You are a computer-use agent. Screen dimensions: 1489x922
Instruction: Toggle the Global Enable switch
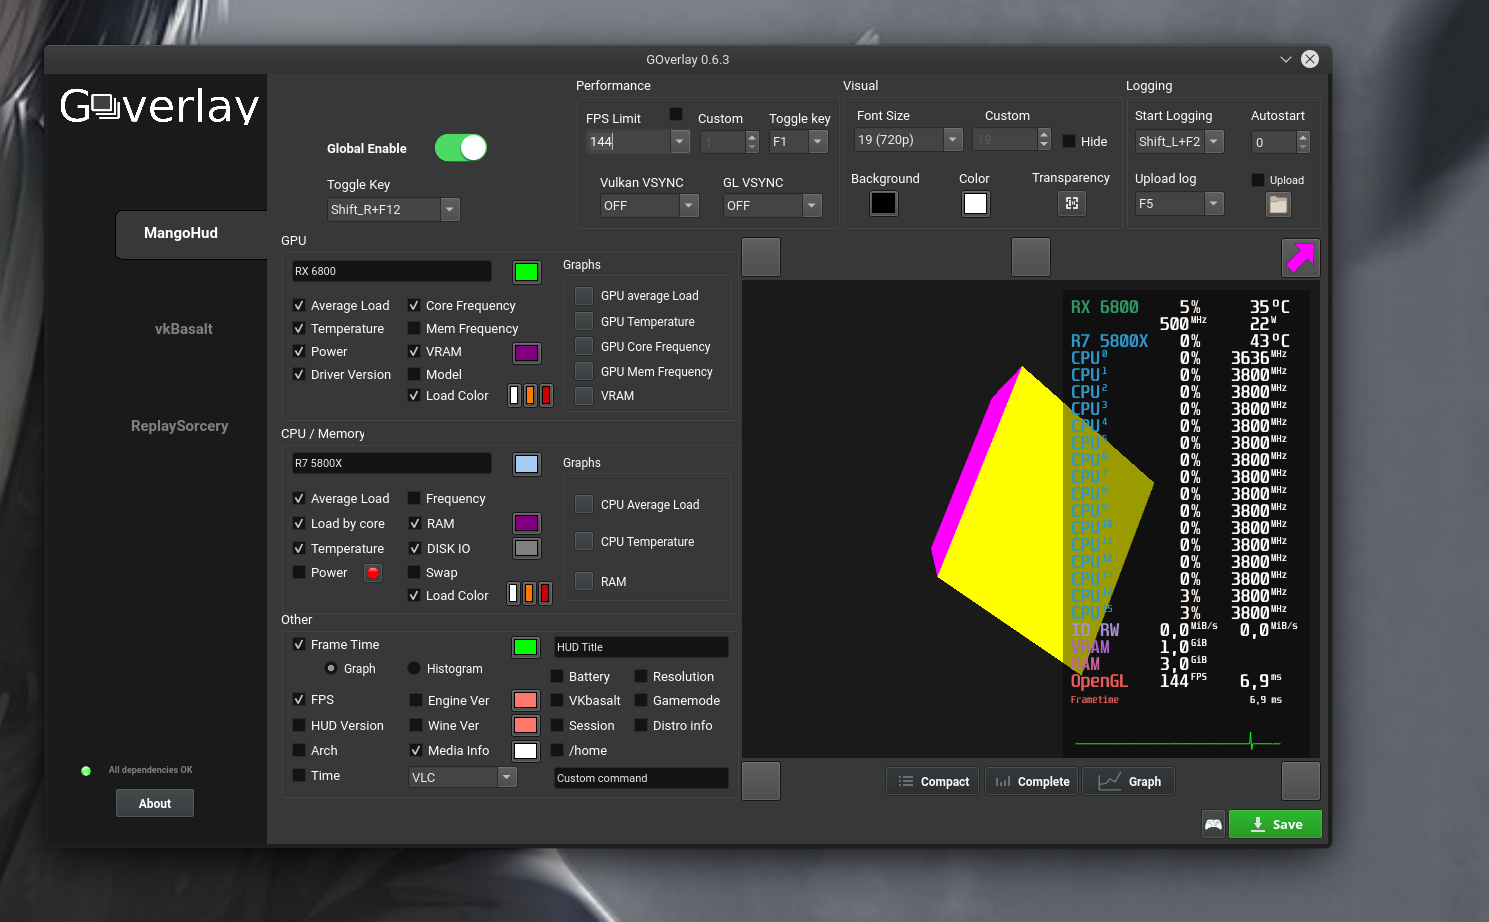click(461, 148)
